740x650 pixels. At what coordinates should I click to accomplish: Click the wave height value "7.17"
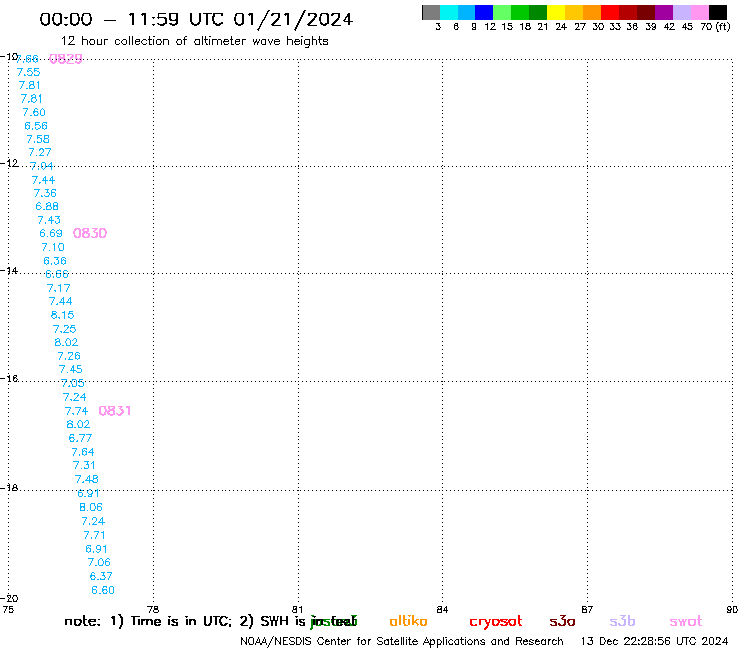tap(59, 288)
